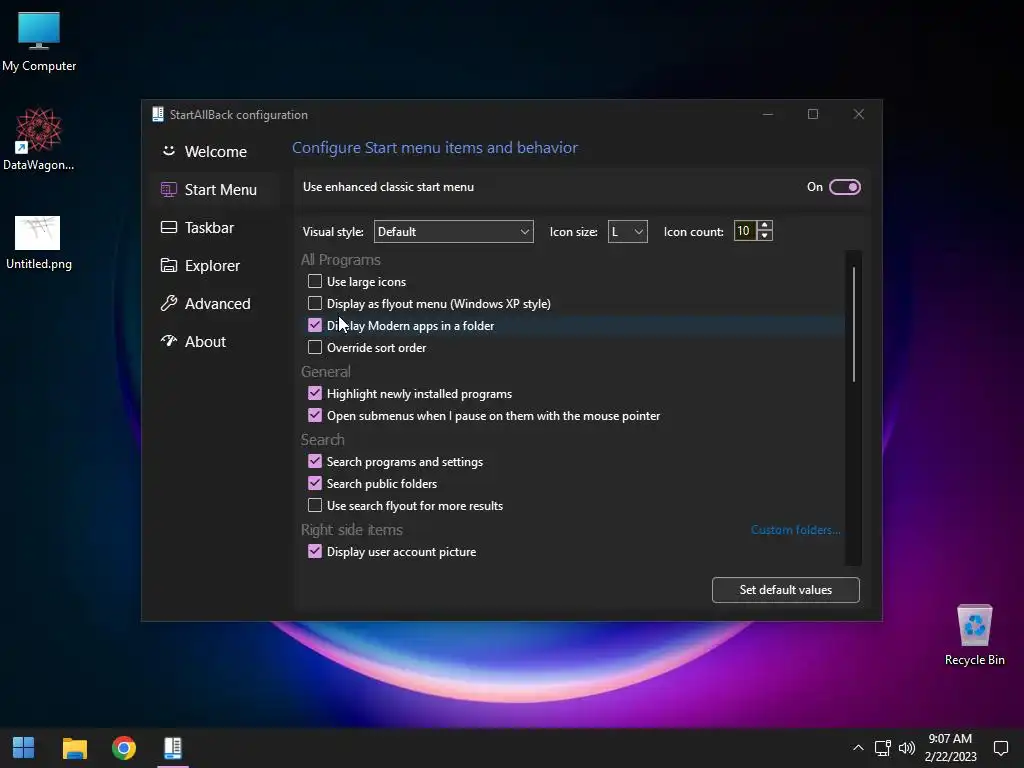Maximize the StartAllBack configuration window

813,114
